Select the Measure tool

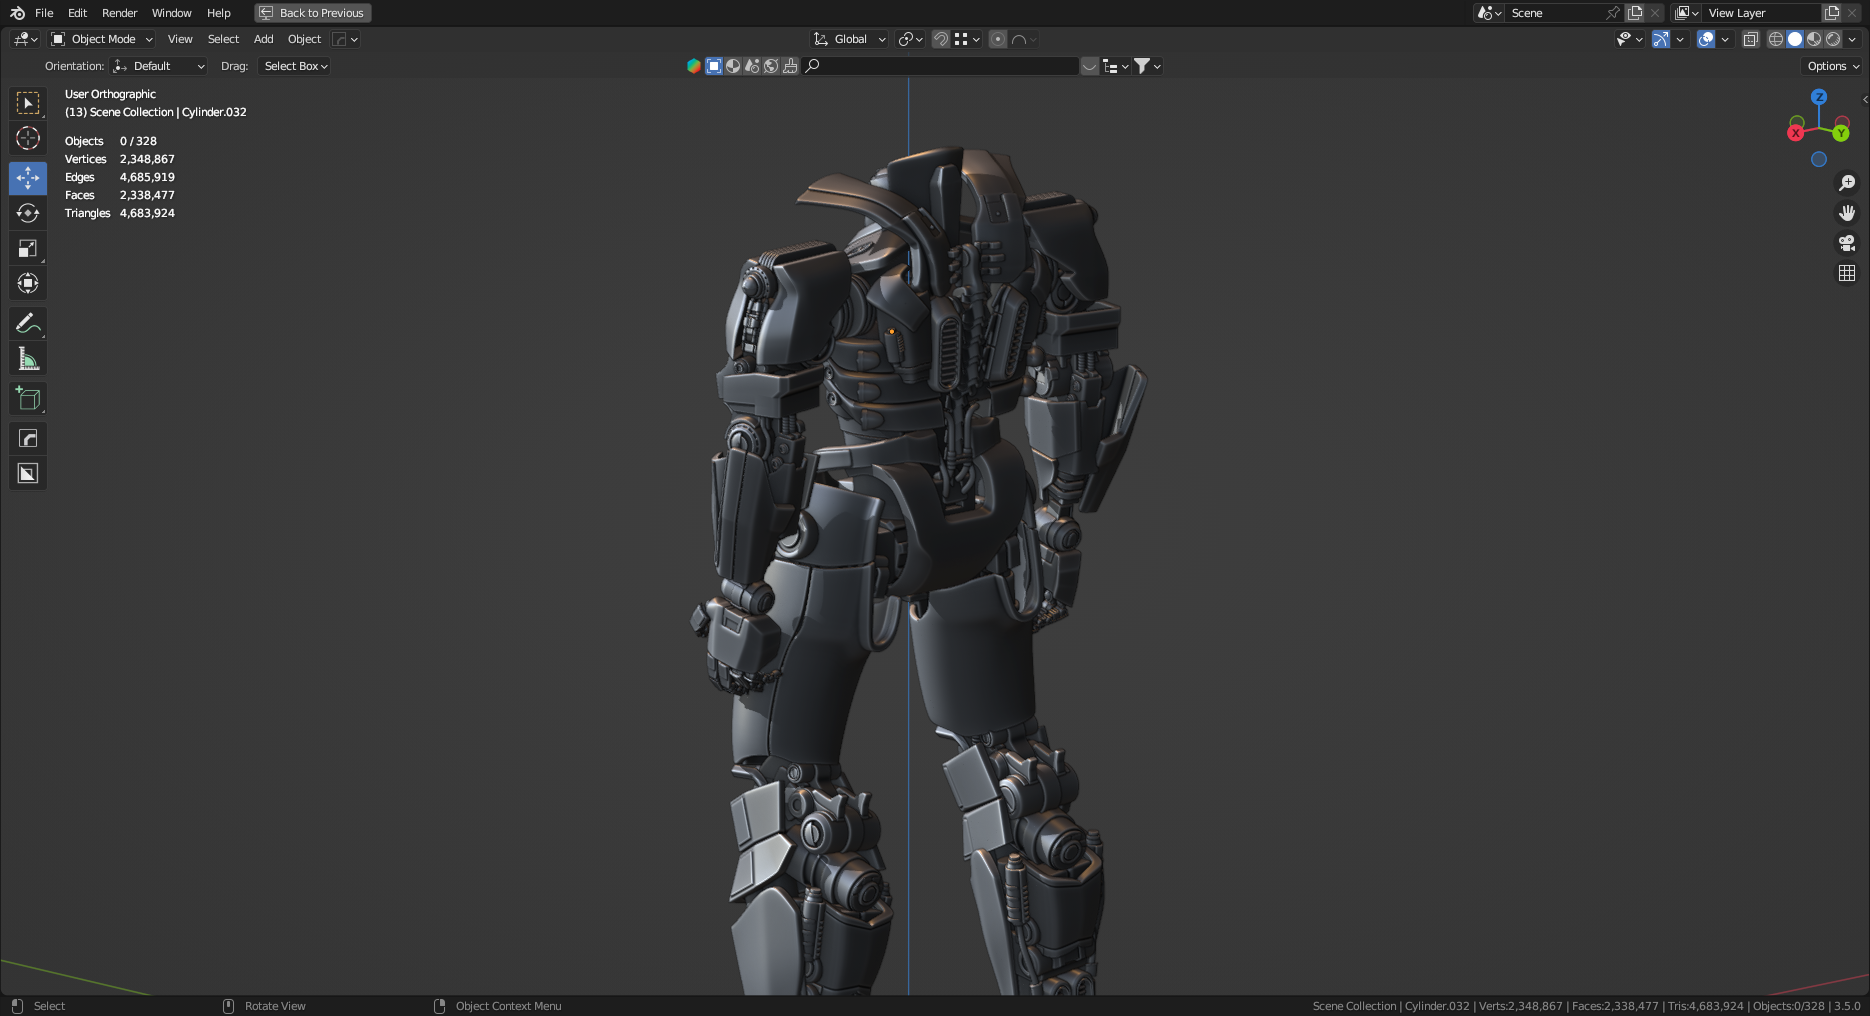coord(28,358)
